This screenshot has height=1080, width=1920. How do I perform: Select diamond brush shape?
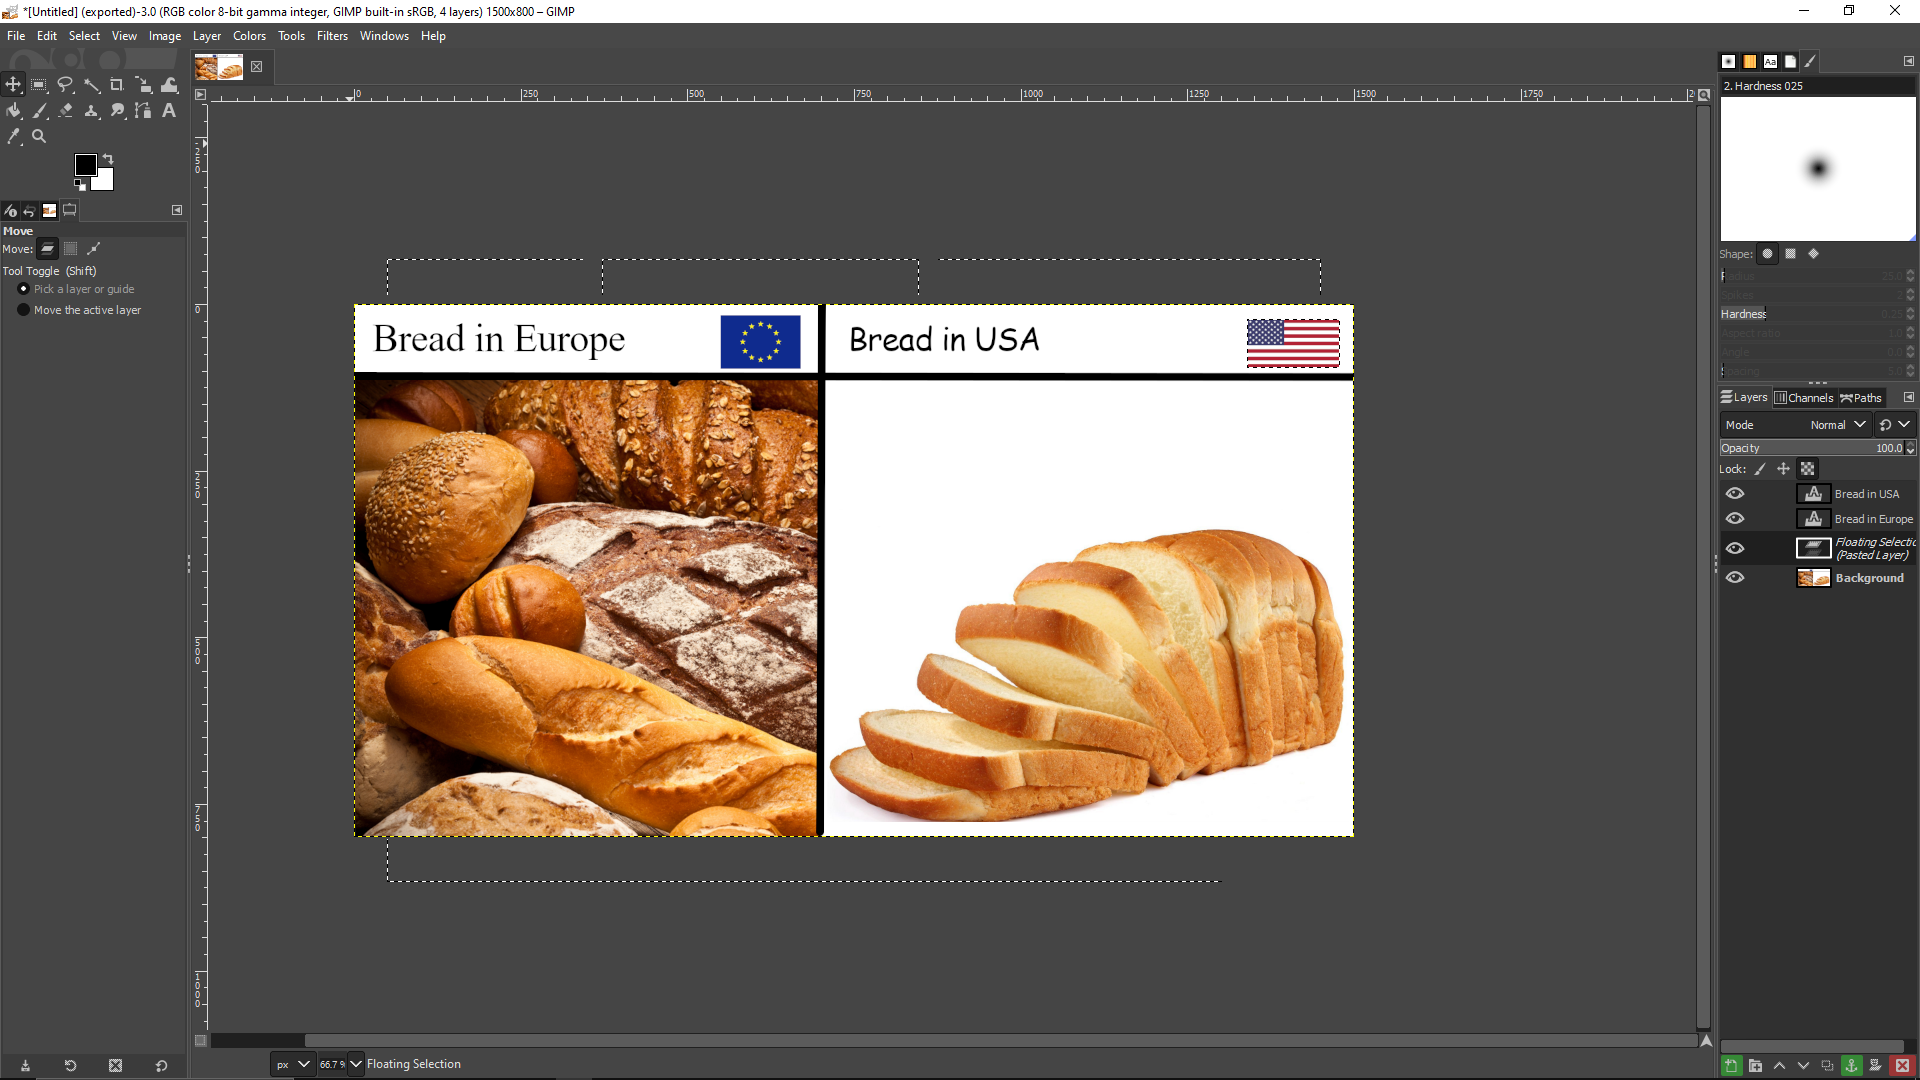click(1813, 254)
